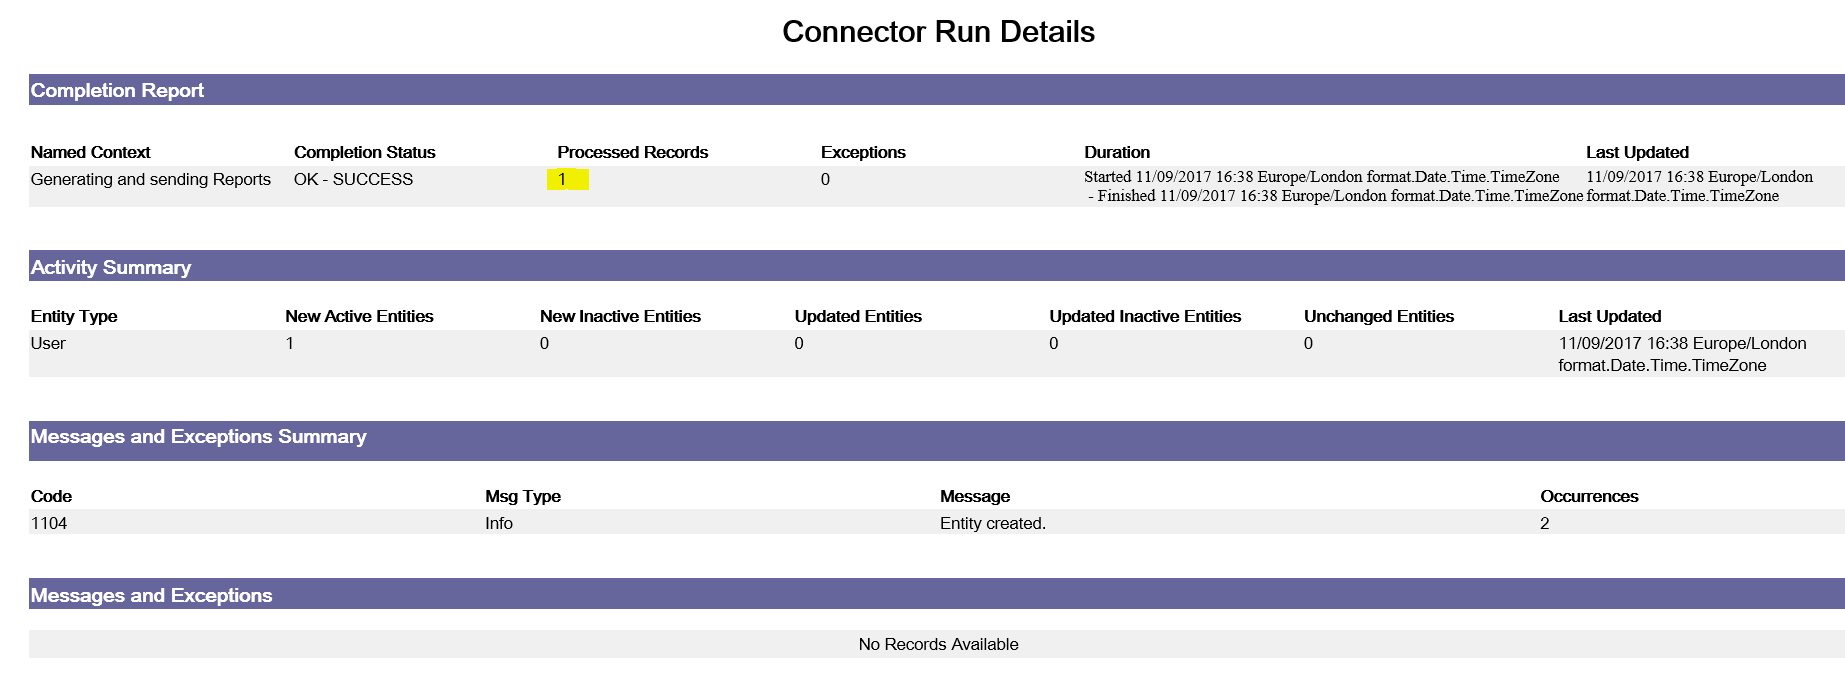Viewport: 1845px width, 698px height.
Task: Click the 'Entity created.' message cell
Action: [993, 523]
